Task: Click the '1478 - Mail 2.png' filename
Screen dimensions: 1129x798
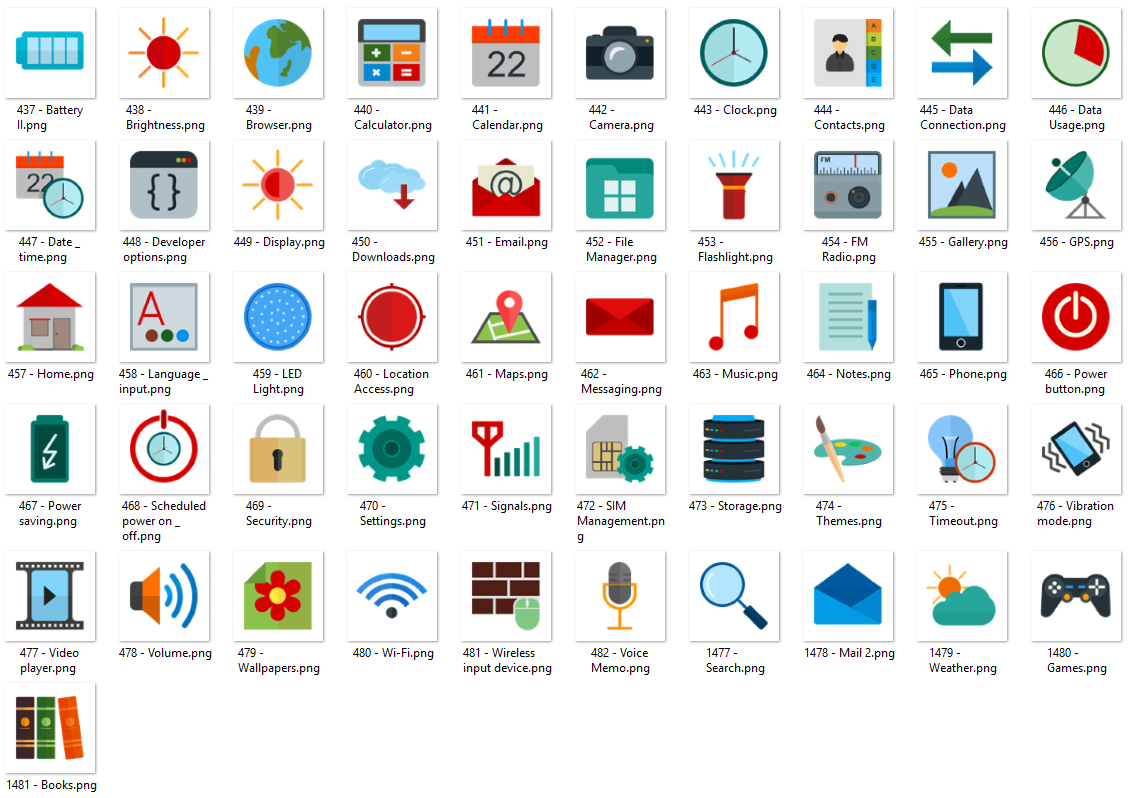Action: (850, 653)
